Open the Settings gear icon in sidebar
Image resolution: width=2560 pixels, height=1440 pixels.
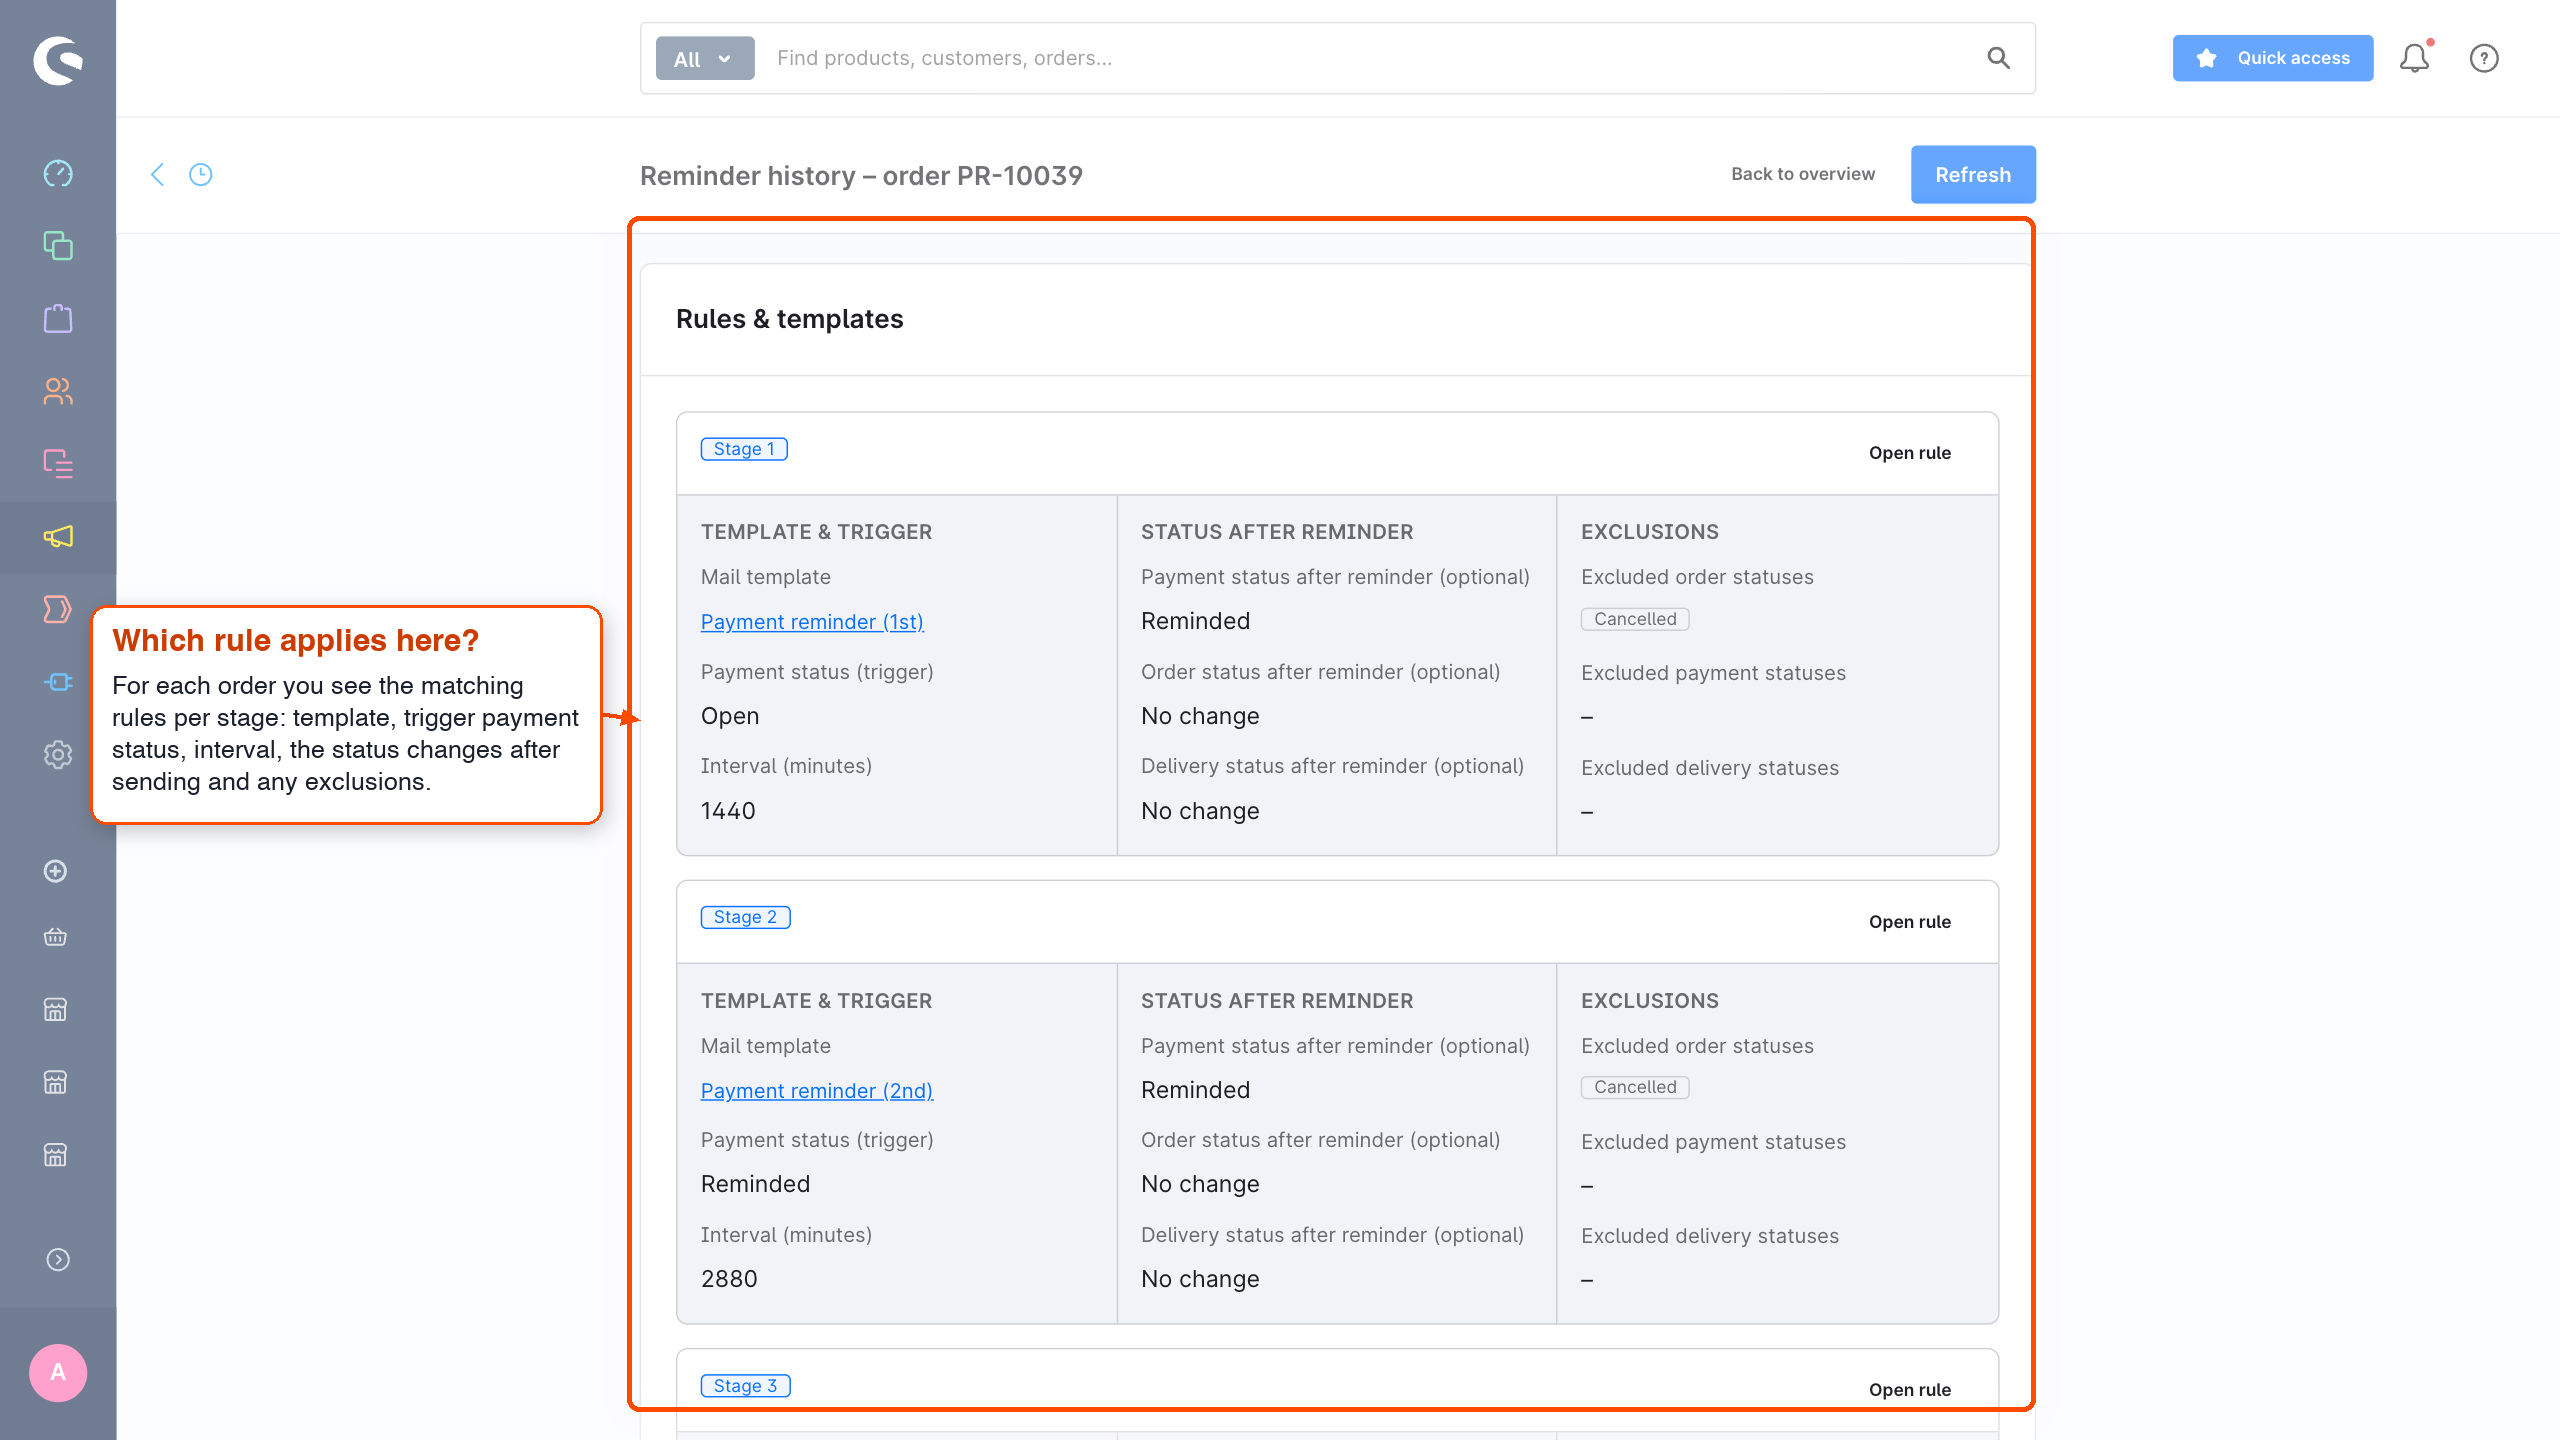58,755
